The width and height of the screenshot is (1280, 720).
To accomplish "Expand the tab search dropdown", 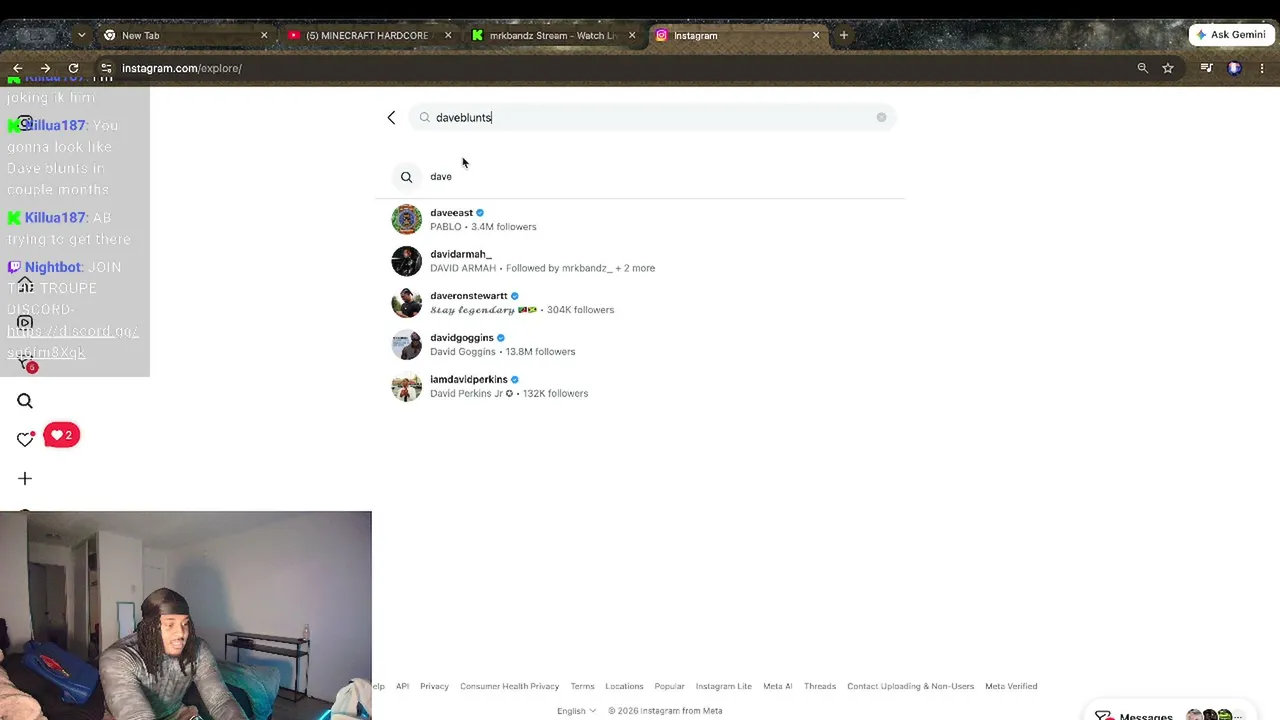I will point(81,35).
